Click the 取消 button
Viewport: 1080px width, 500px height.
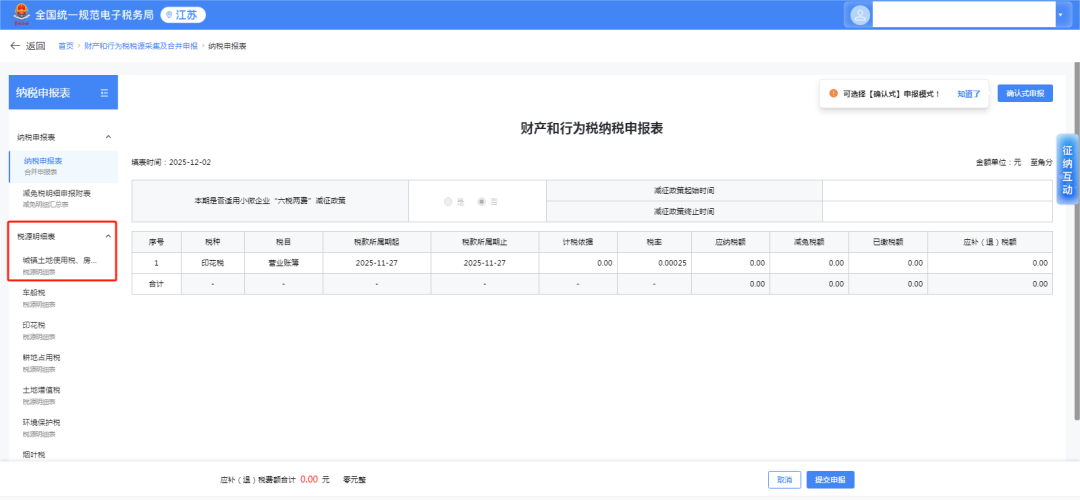(x=785, y=479)
